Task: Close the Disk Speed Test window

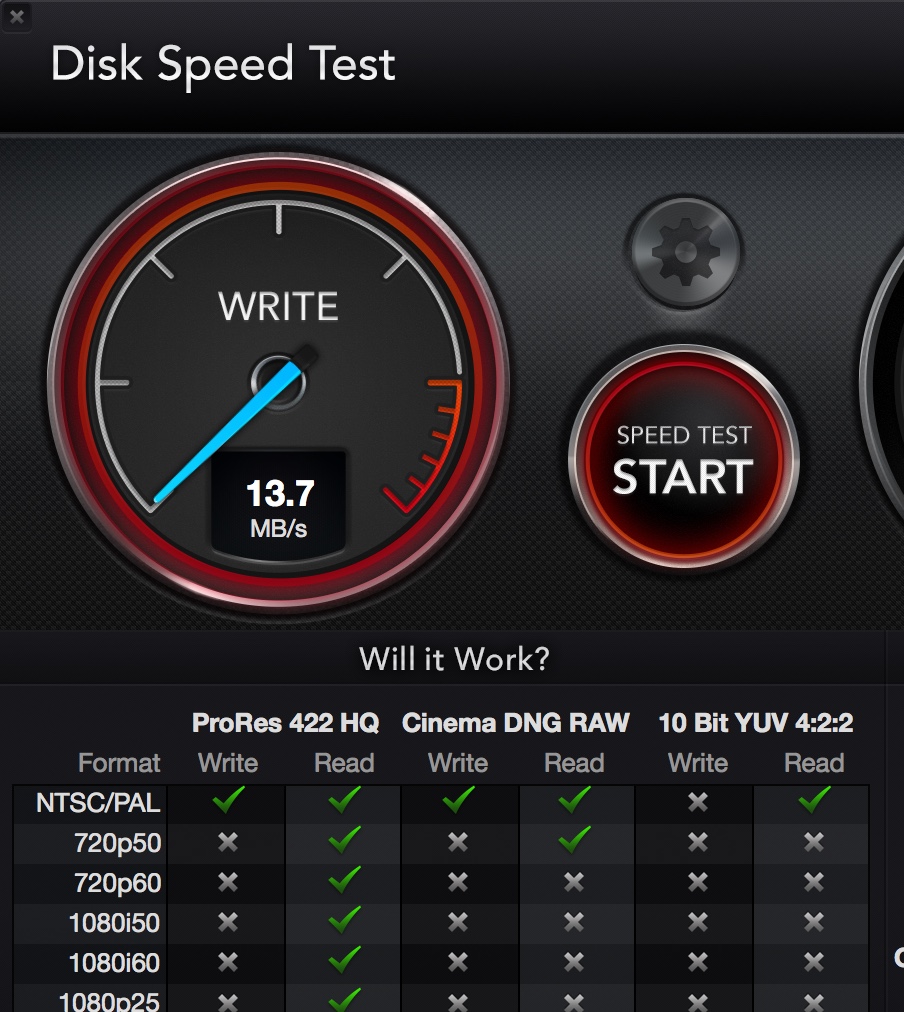Action: 17,16
